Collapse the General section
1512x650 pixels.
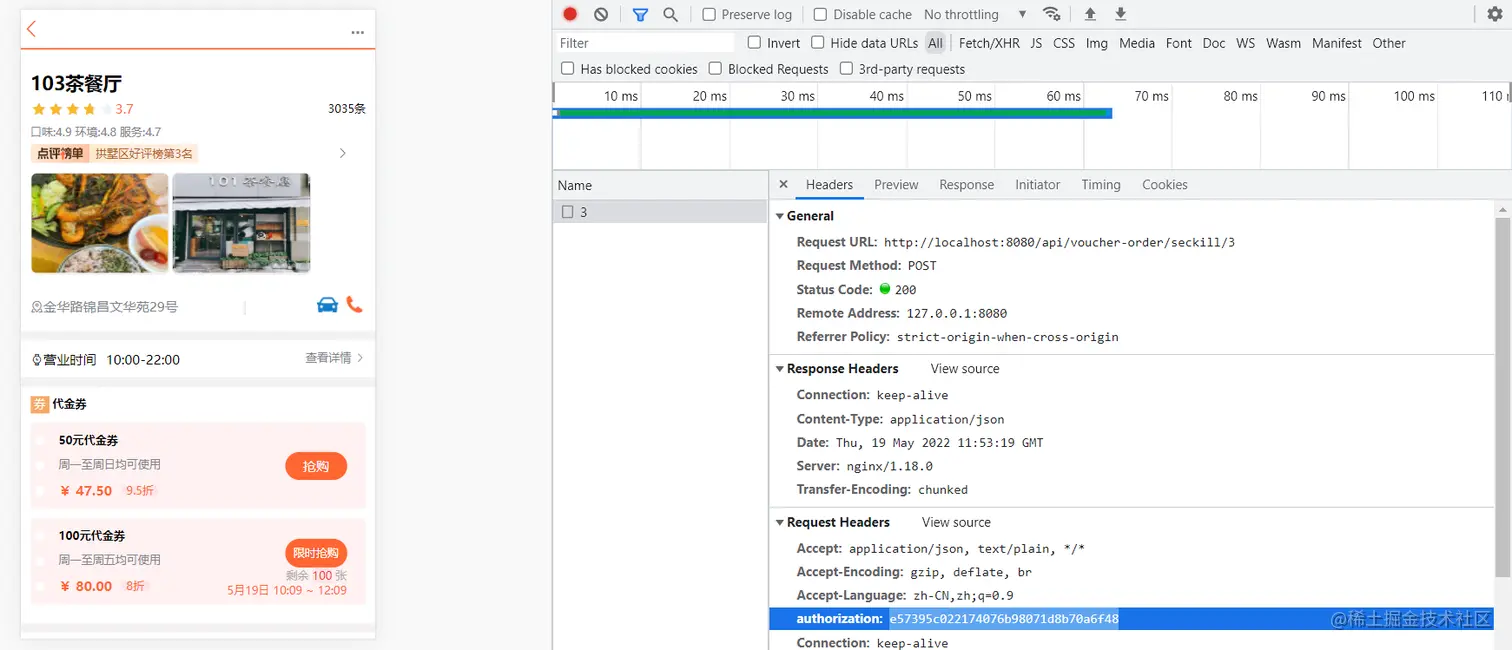pos(780,216)
